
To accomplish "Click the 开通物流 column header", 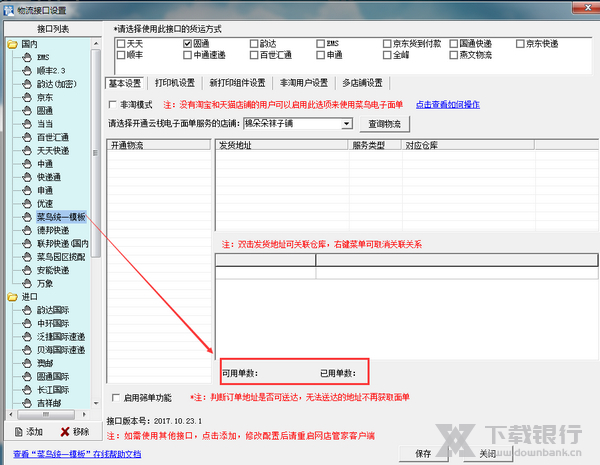I will 158,145.
